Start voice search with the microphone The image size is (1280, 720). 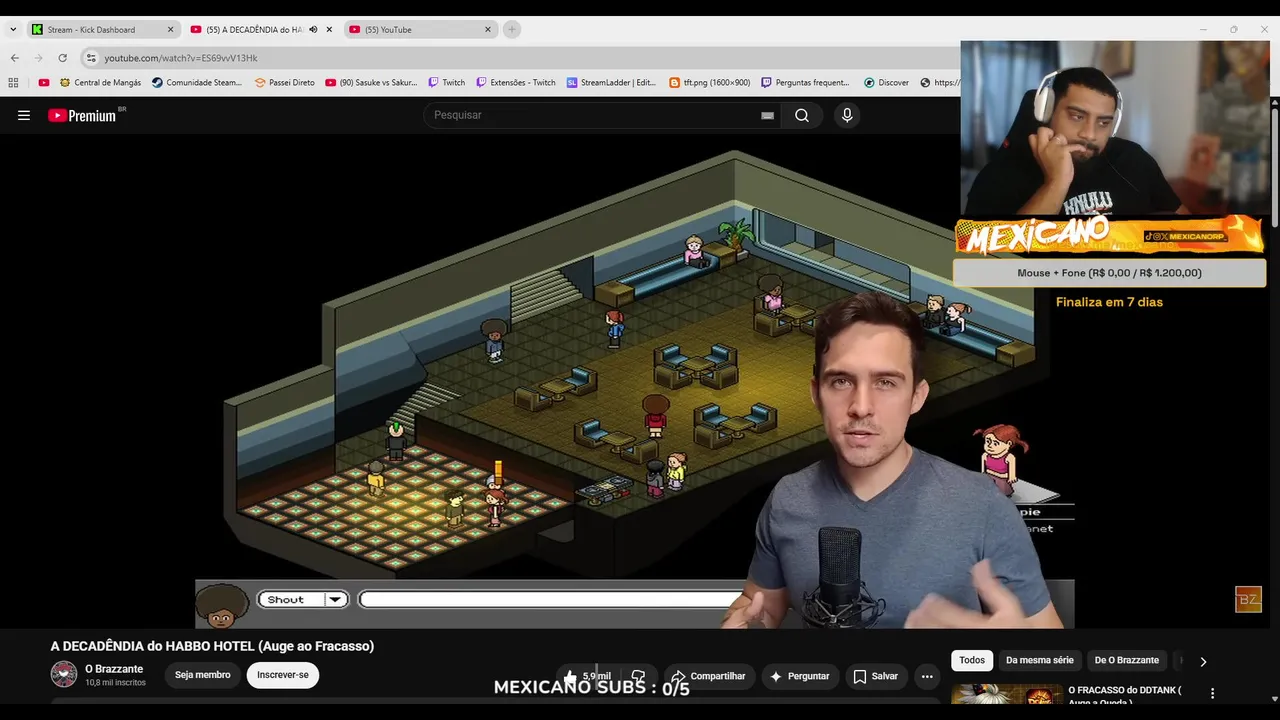click(847, 115)
